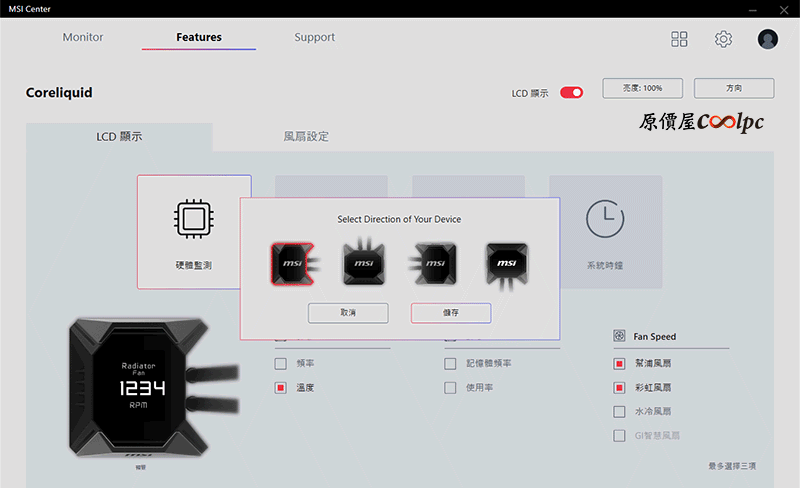Toggle the LCD 顯示 switch off
This screenshot has height=488, width=800.
(x=571, y=92)
